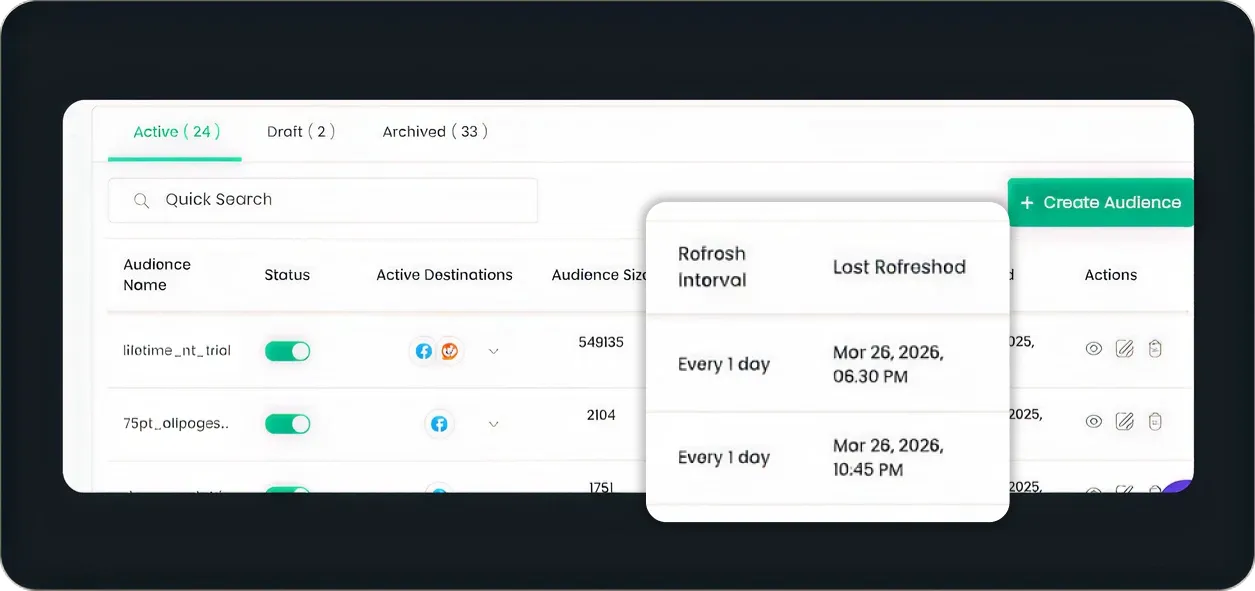Image resolution: width=1255 pixels, height=591 pixels.
Task: Click the magnifier icon in Quick Search
Action: click(142, 201)
